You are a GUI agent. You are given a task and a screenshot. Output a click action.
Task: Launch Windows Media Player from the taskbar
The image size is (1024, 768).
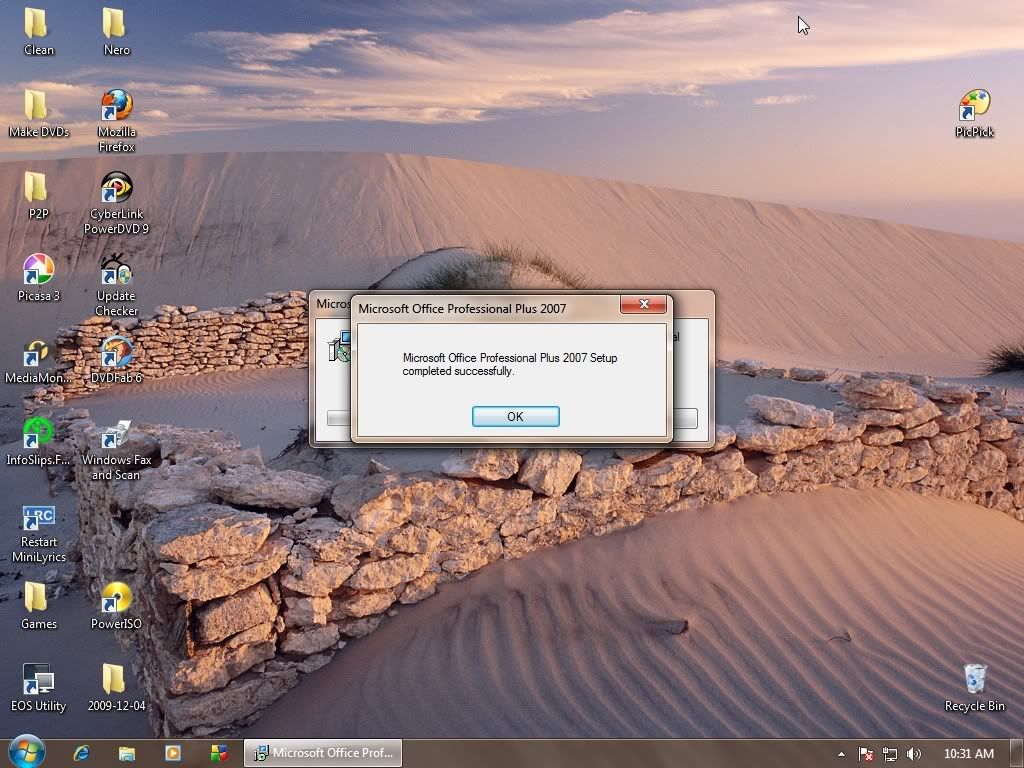tap(173, 753)
